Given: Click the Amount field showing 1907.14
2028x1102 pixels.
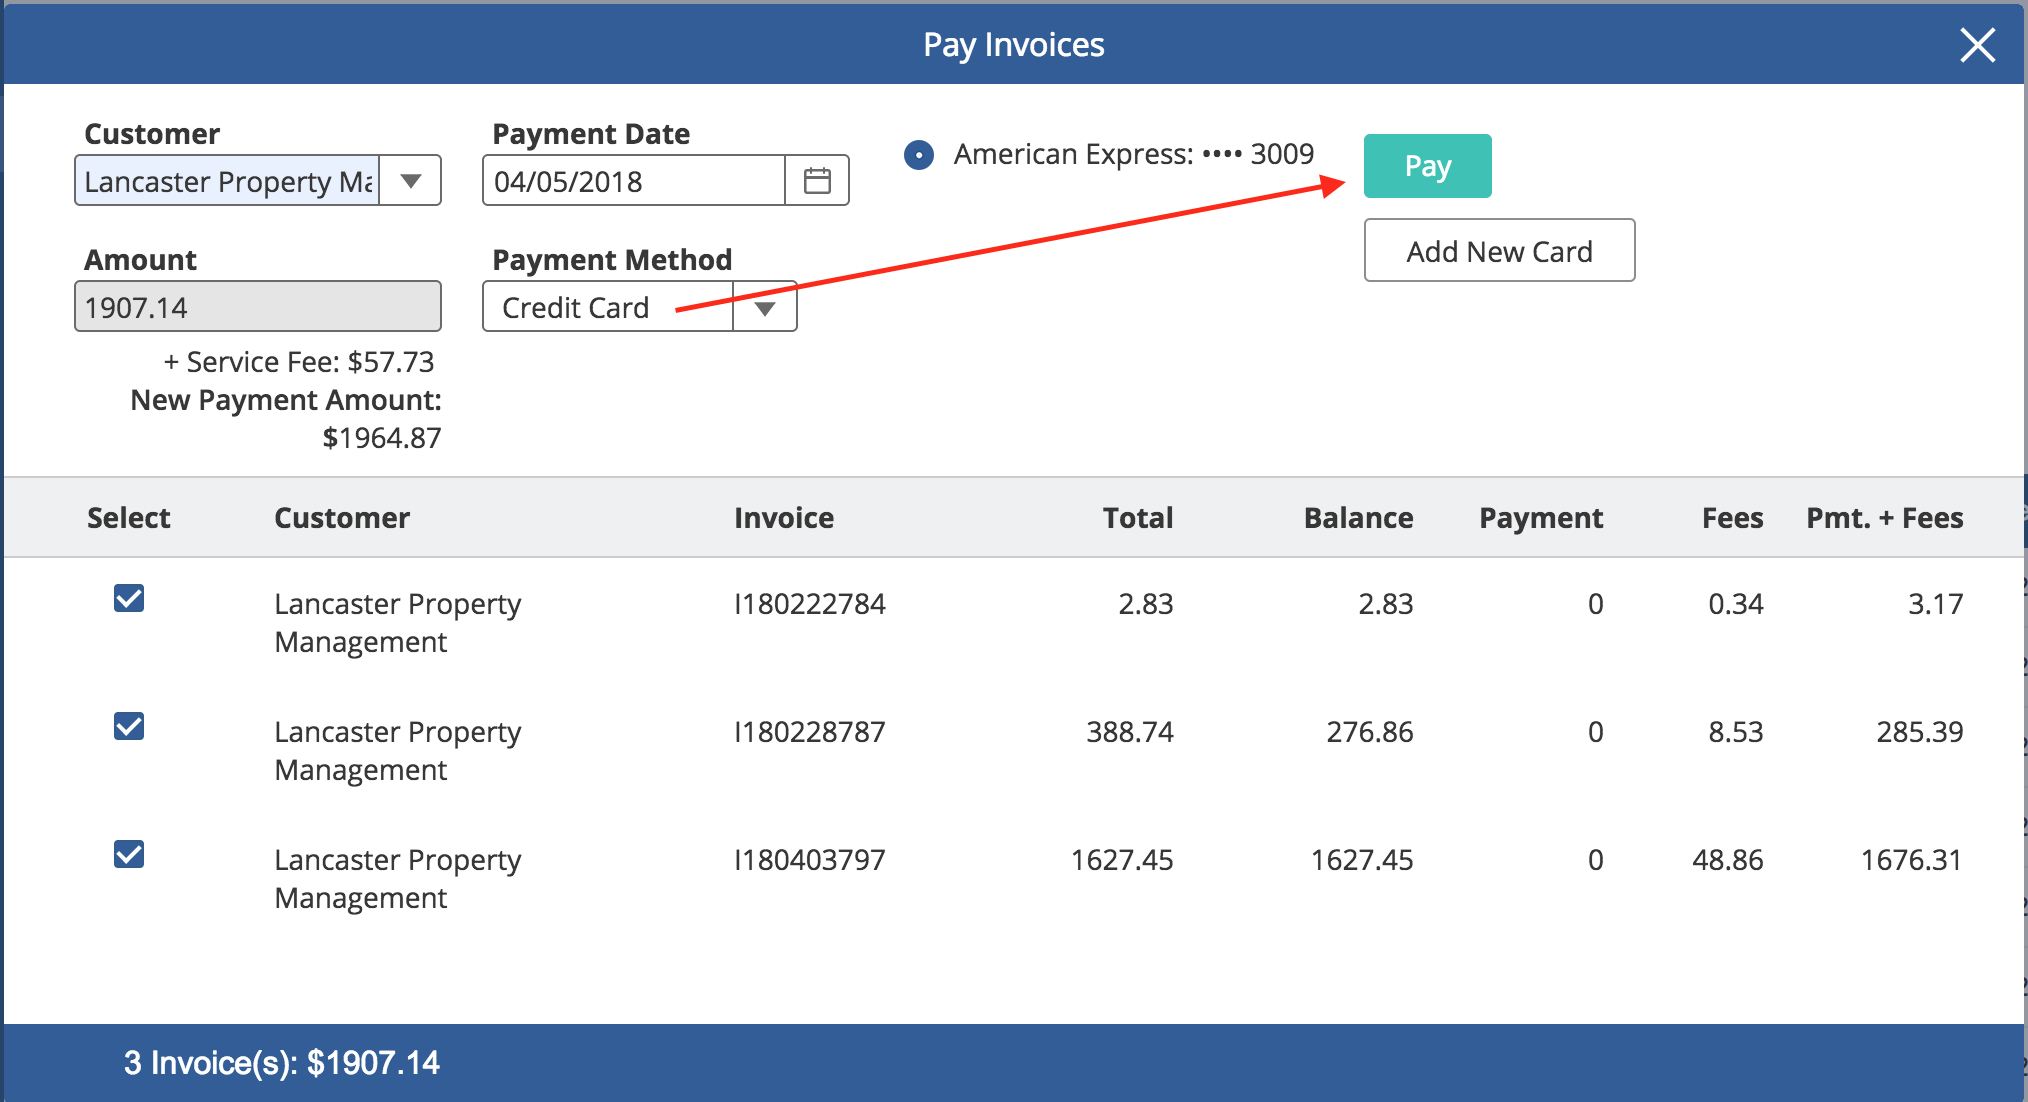Looking at the screenshot, I should pos(257,307).
